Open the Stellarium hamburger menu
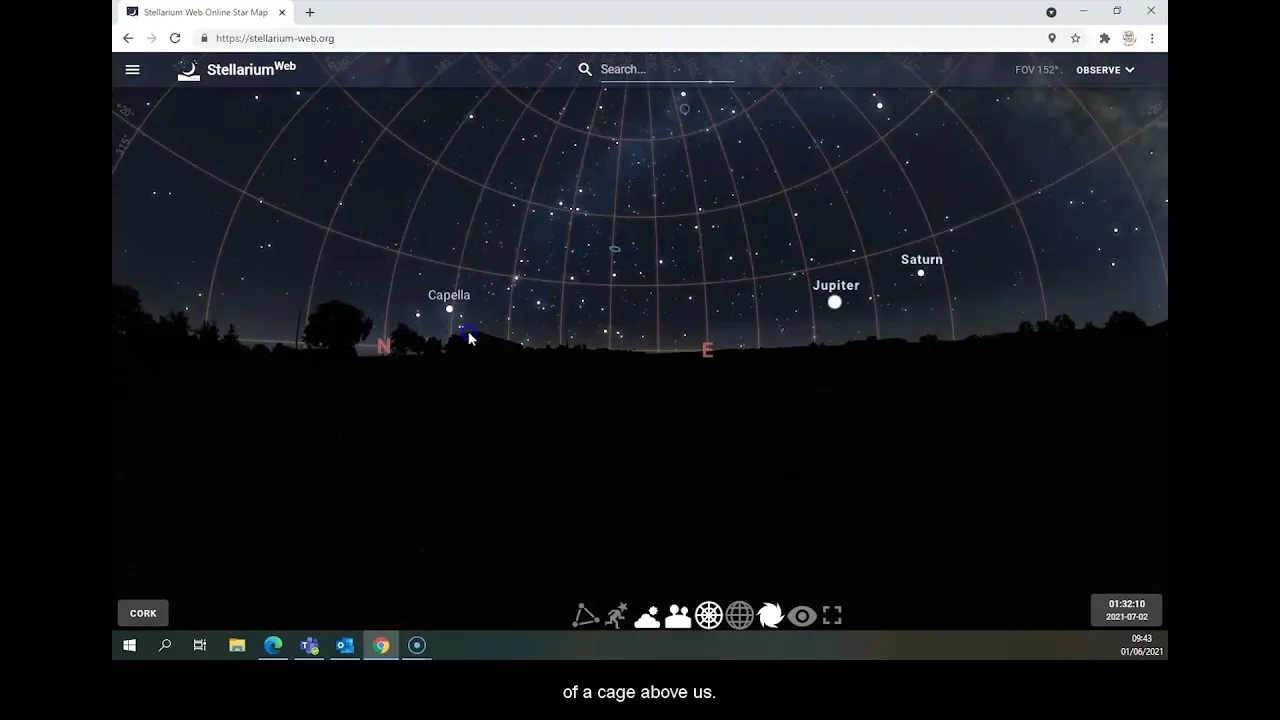The image size is (1280, 720). pyautogui.click(x=132, y=70)
